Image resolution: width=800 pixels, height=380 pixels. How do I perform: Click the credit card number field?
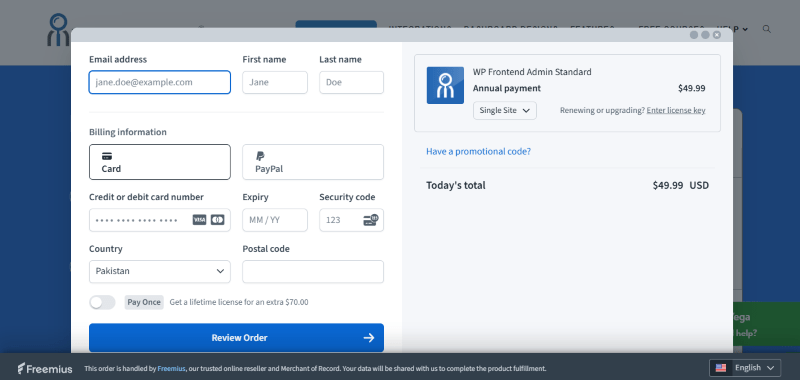point(160,220)
